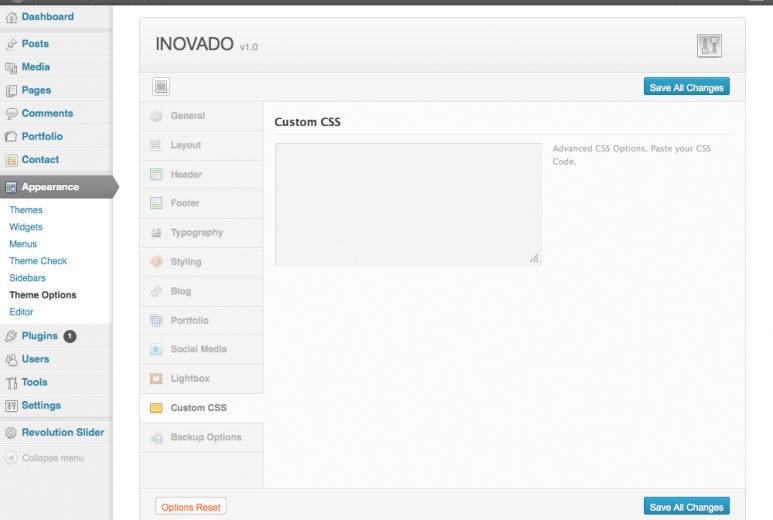Open the Dashboard menu item
The width and height of the screenshot is (773, 520).
56,17
